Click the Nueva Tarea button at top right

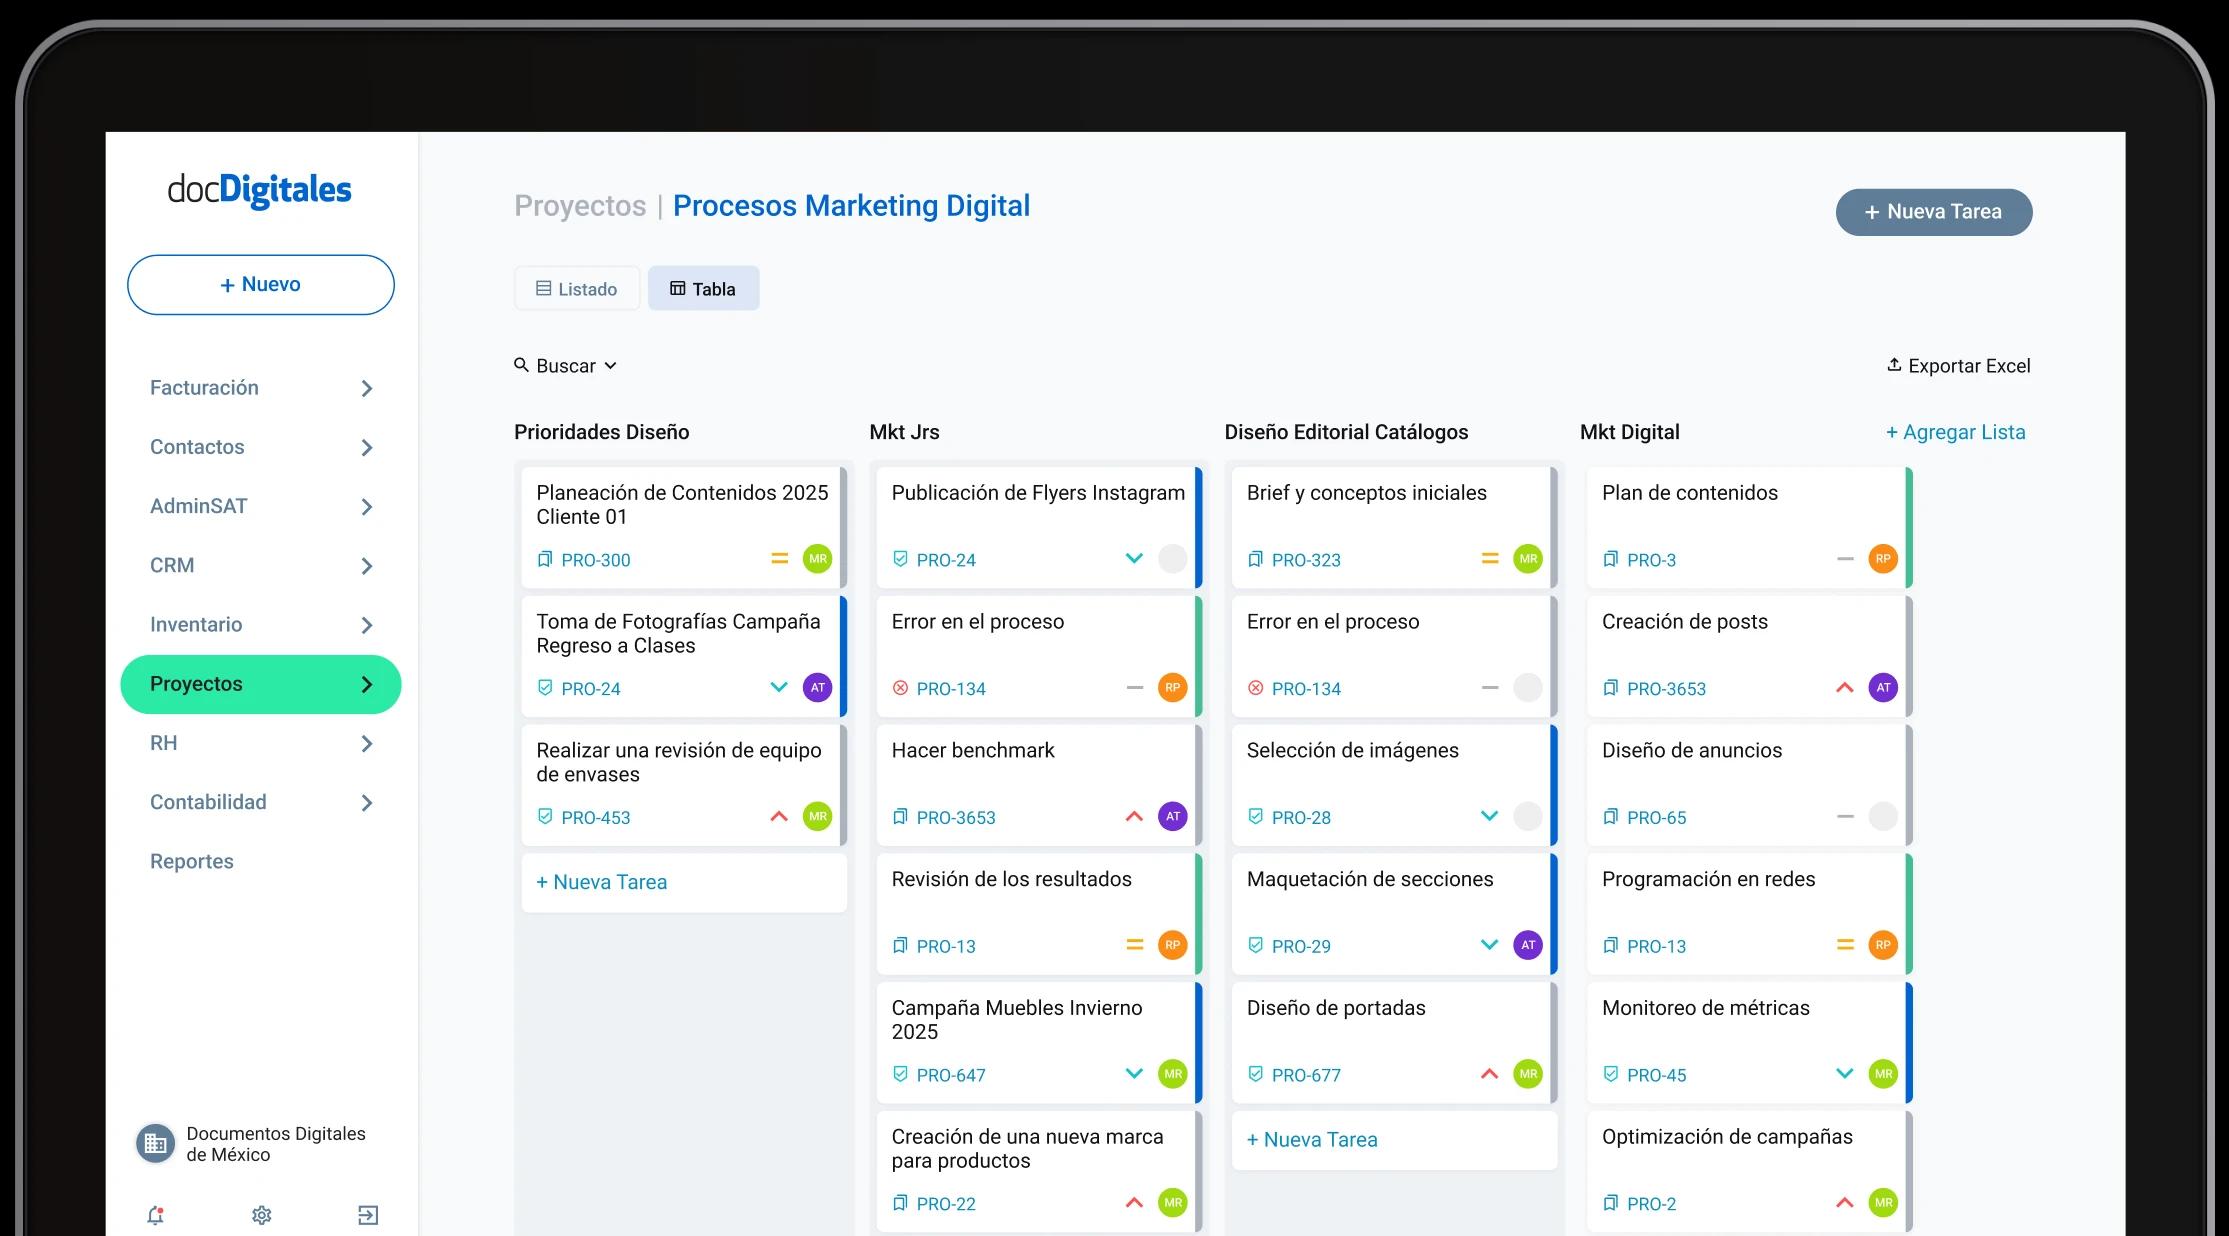[1933, 212]
